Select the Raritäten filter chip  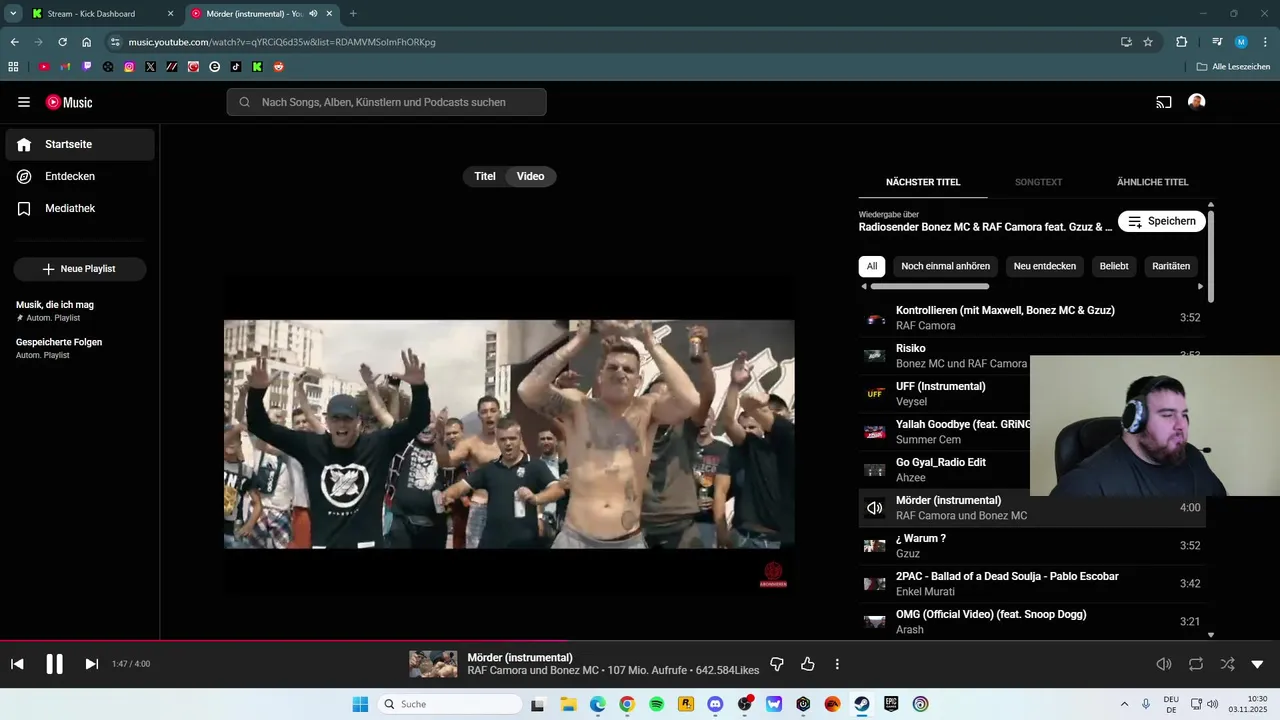[x=1171, y=266]
